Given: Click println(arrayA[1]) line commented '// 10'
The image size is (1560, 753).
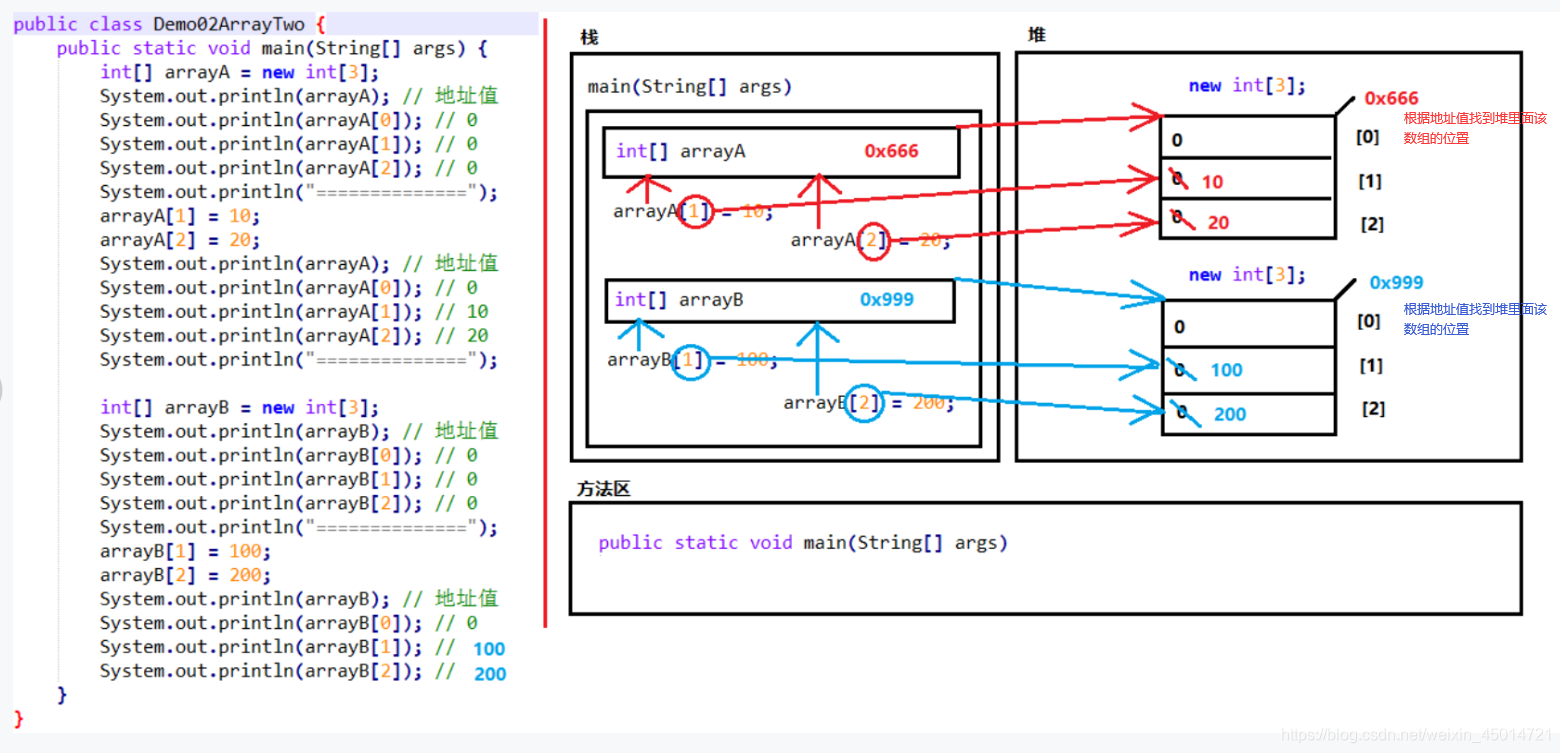Looking at the screenshot, I should (x=294, y=311).
